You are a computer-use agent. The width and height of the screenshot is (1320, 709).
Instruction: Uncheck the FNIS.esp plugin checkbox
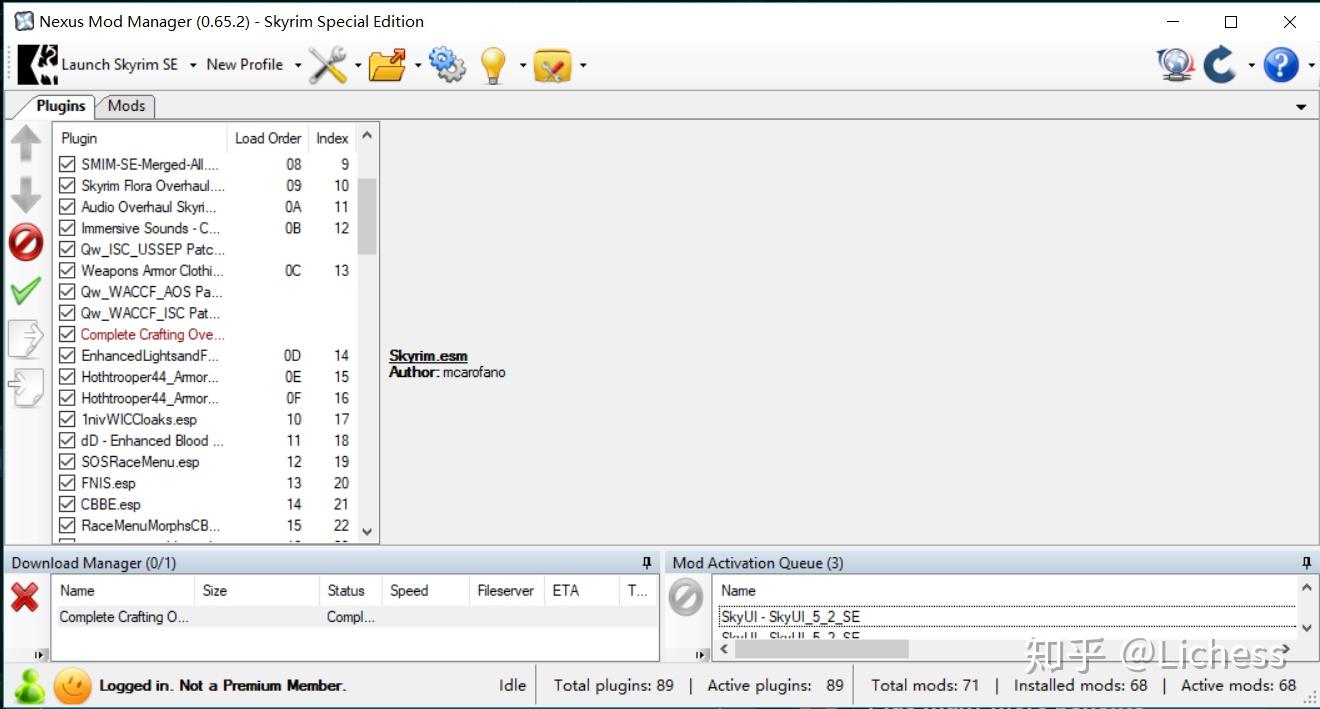tap(67, 483)
